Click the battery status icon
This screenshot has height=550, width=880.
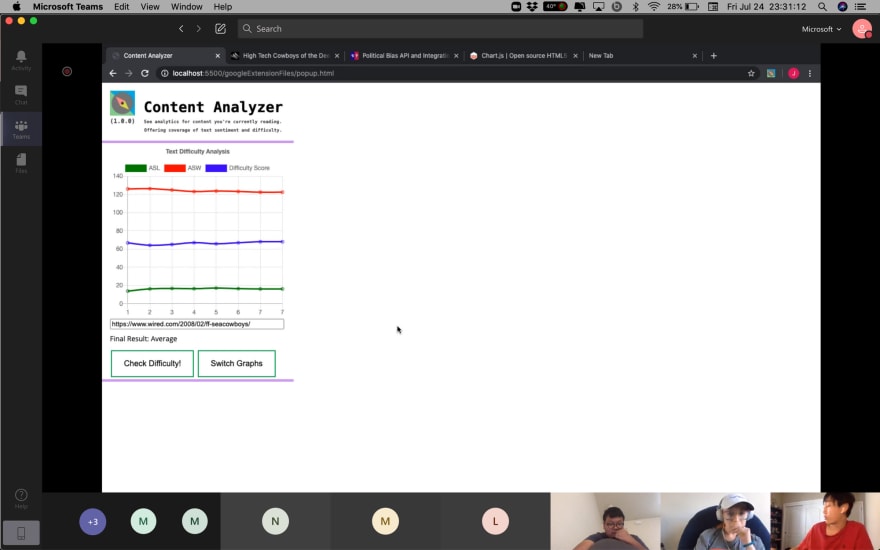pos(691,7)
